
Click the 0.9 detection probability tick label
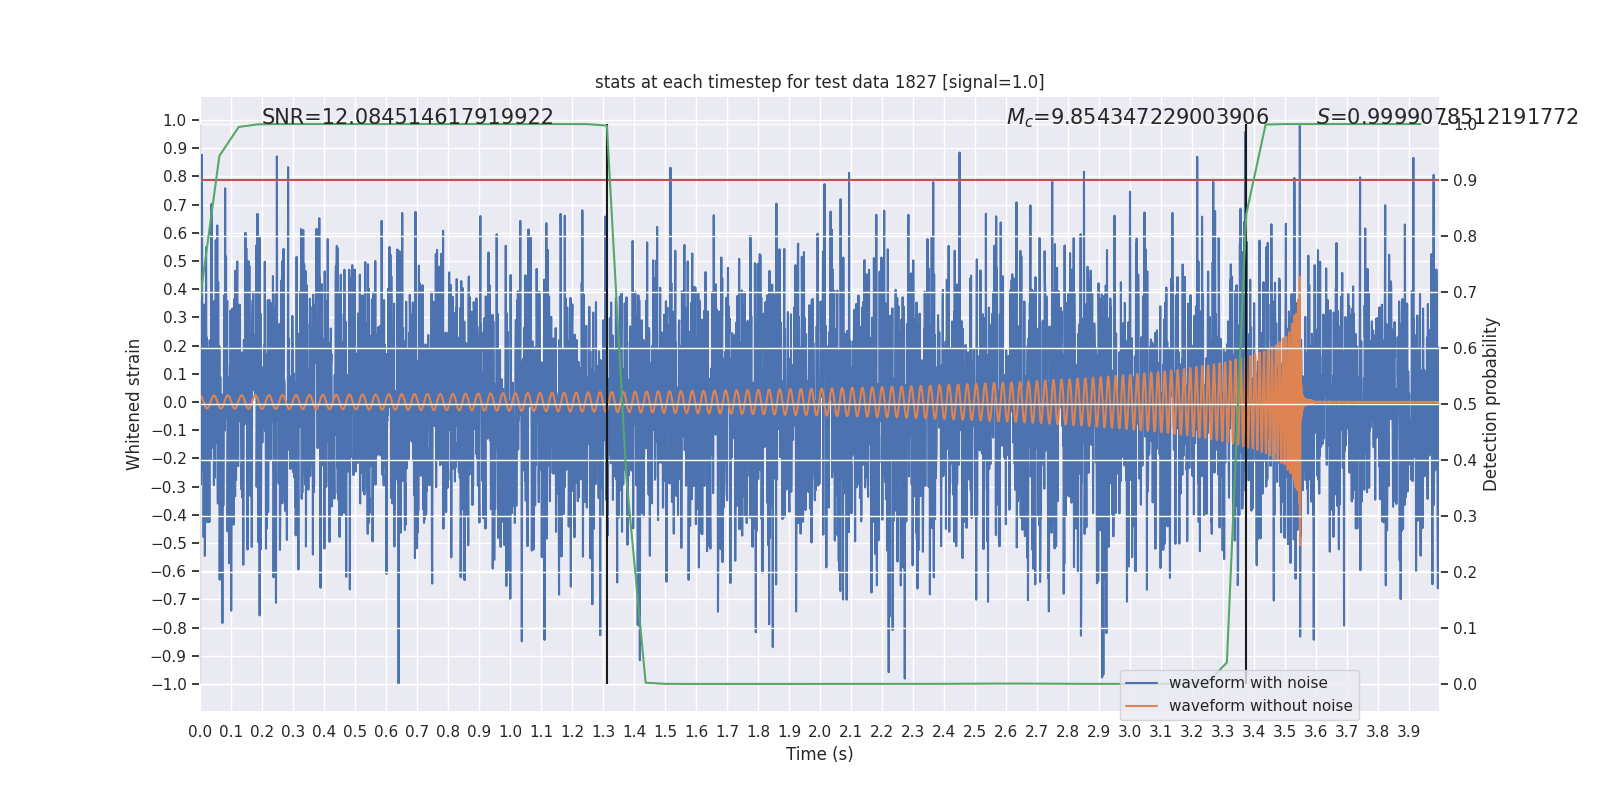tap(1464, 180)
